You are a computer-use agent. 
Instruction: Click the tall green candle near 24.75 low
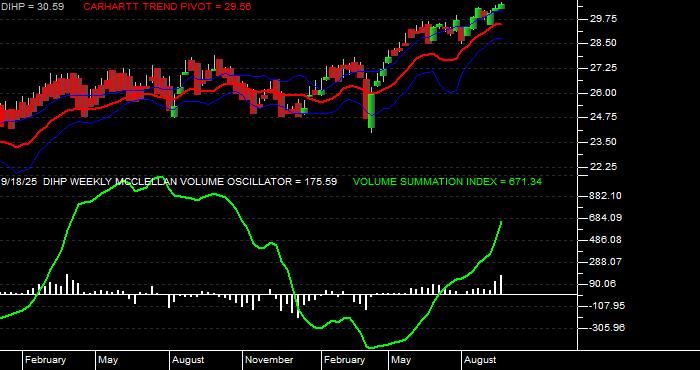tap(371, 110)
